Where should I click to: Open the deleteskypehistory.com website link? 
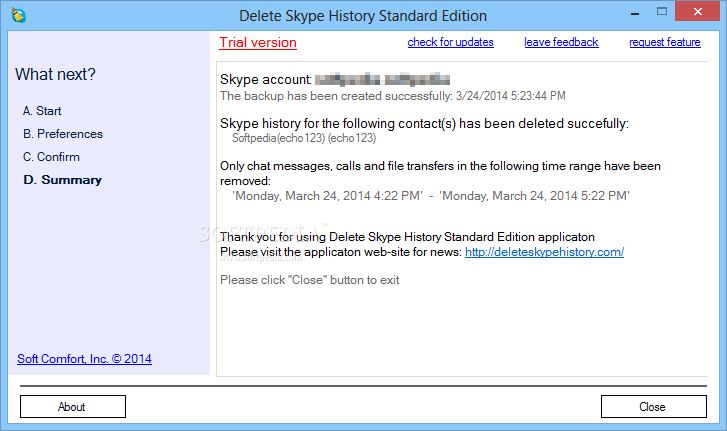click(x=544, y=252)
